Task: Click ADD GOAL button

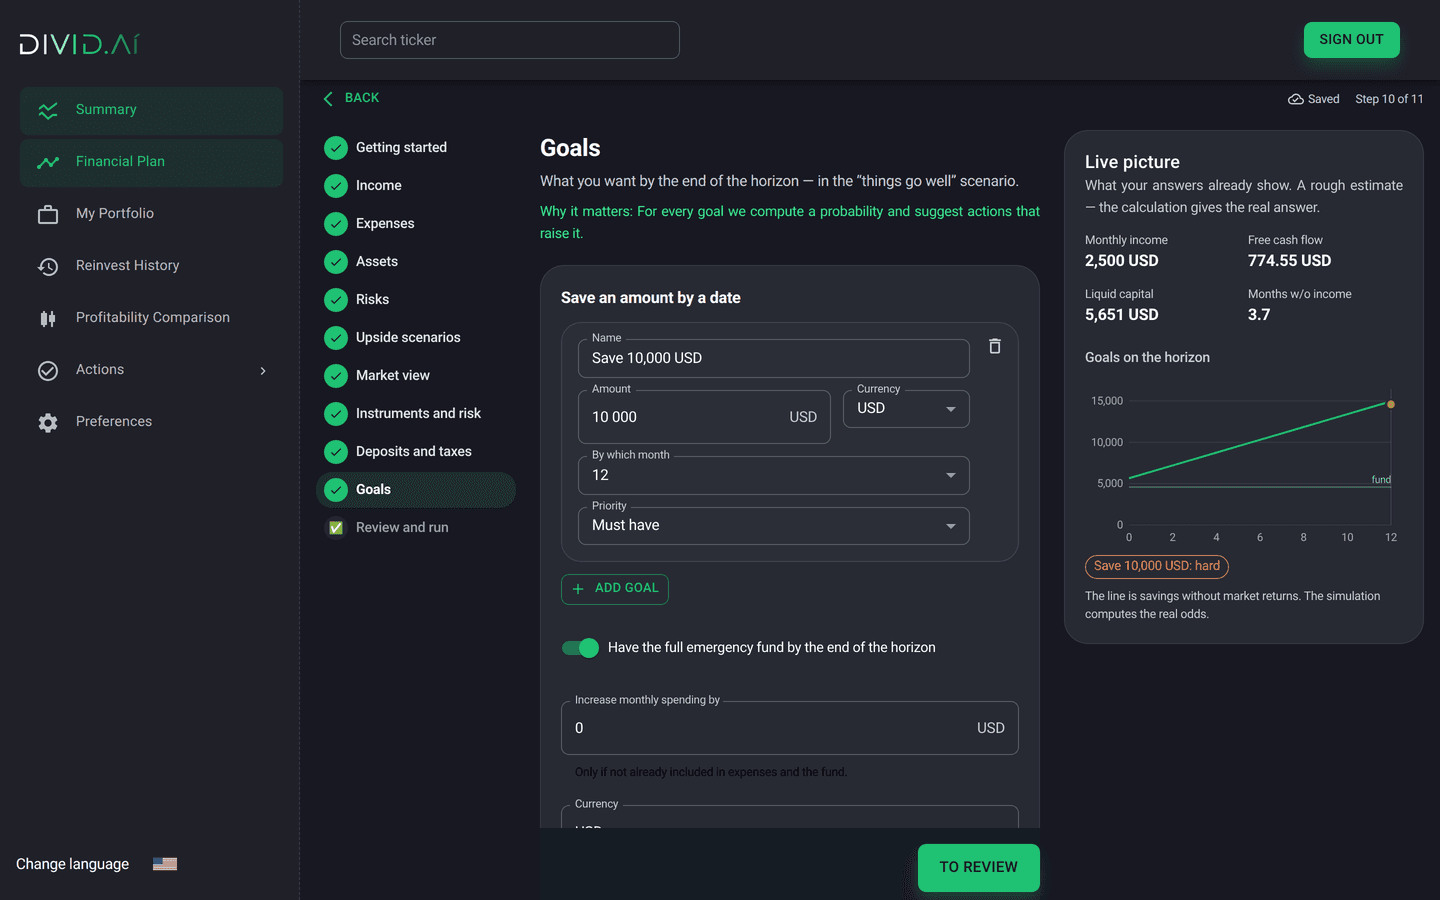Action: 615,589
